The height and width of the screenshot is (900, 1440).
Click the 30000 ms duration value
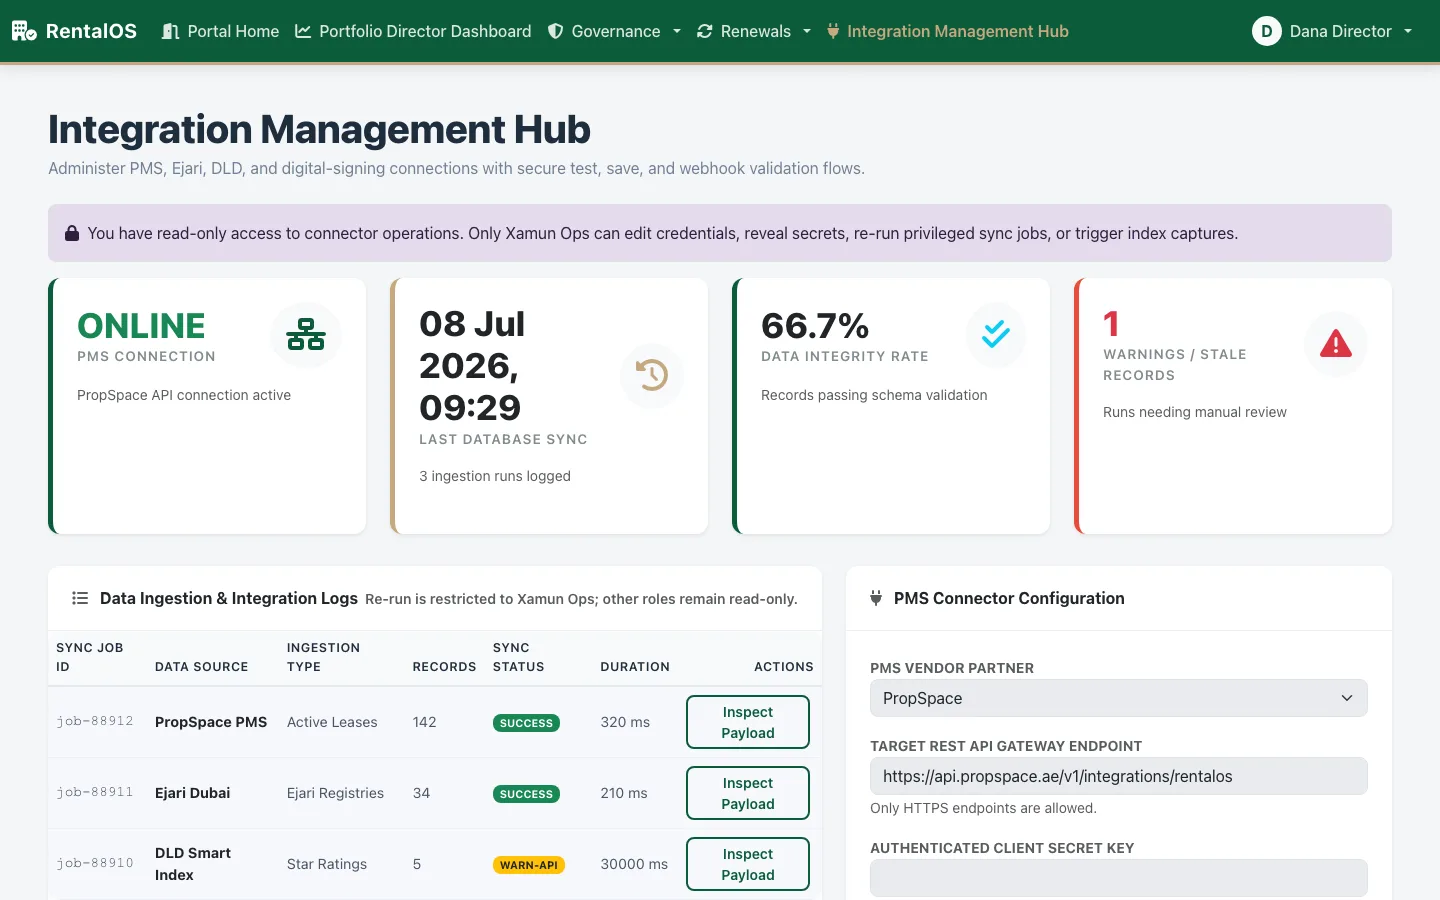tap(634, 864)
